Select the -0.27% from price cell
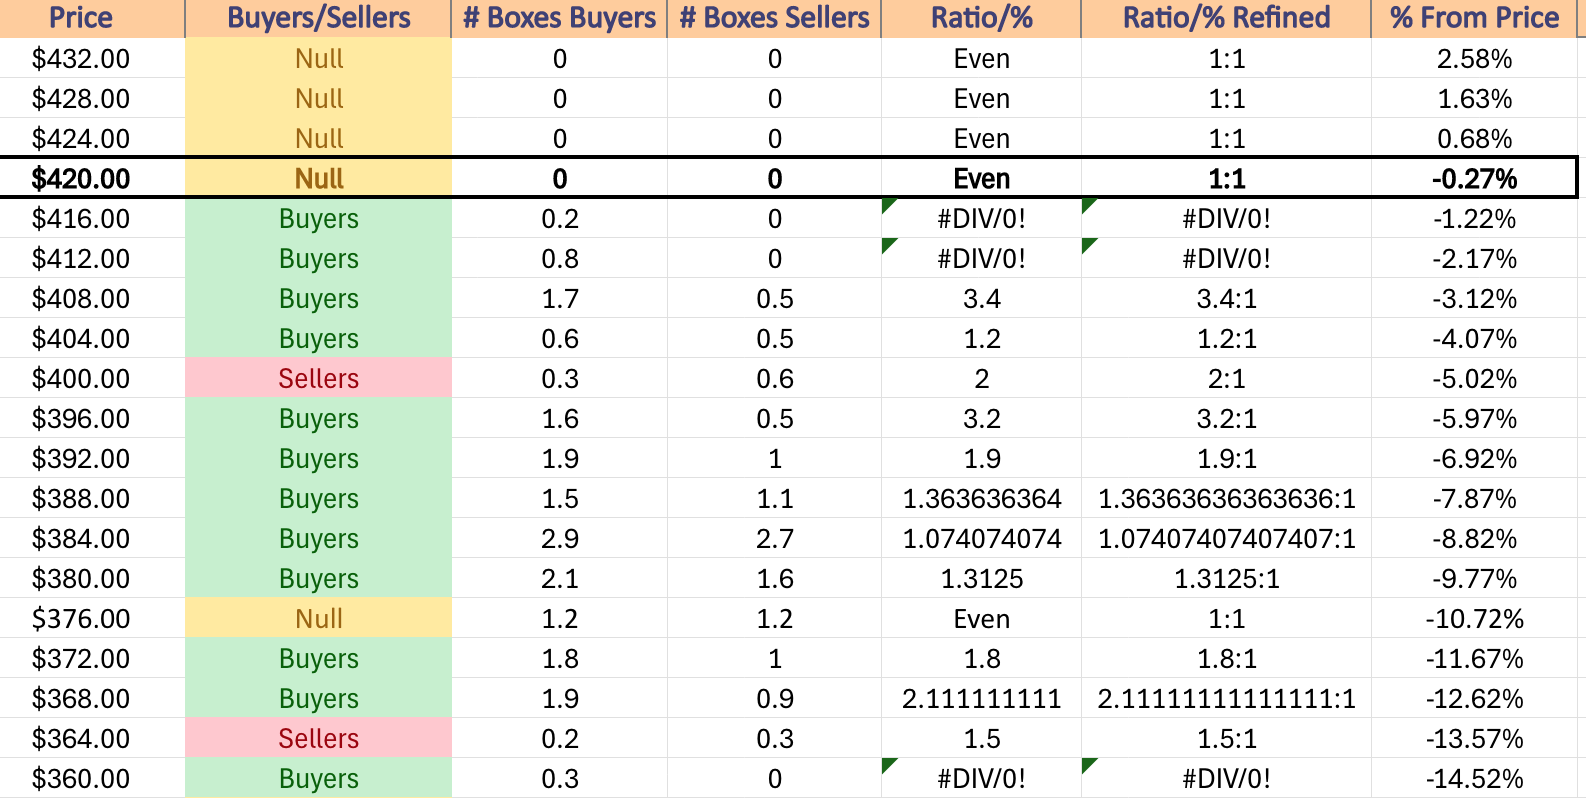Viewport: 1586px width, 798px height. [1474, 178]
